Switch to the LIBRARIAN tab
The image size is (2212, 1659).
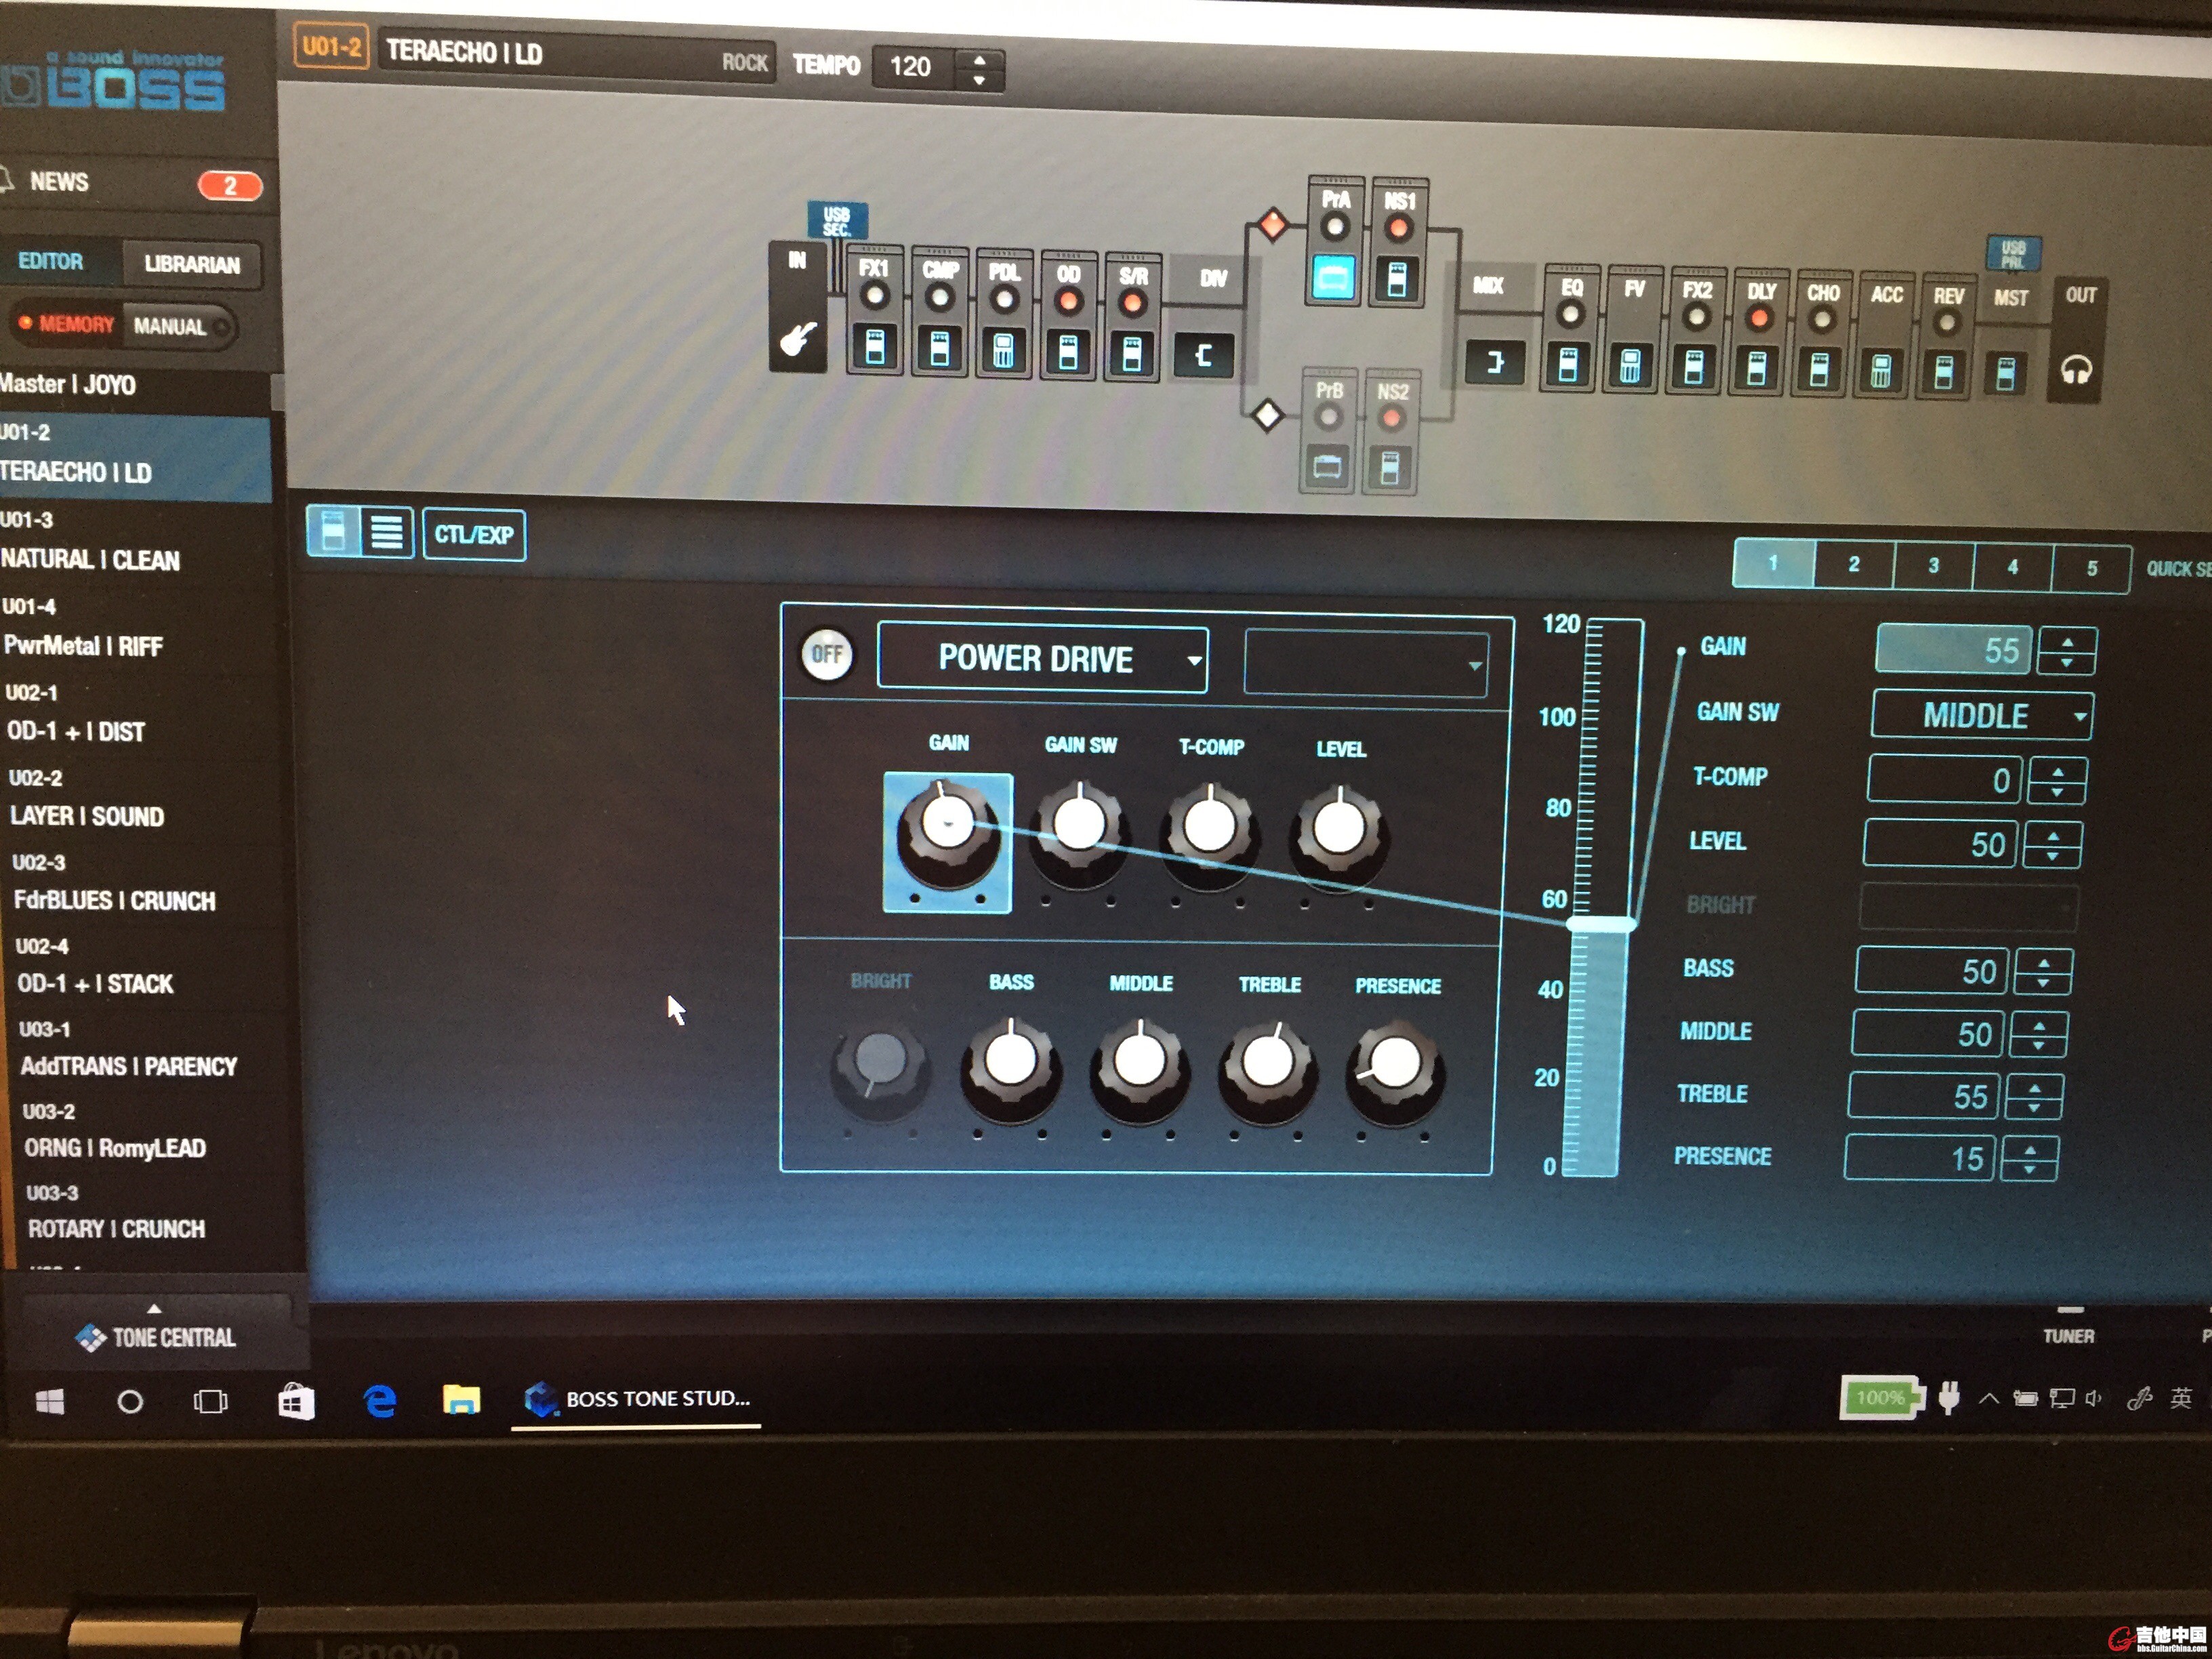(192, 264)
